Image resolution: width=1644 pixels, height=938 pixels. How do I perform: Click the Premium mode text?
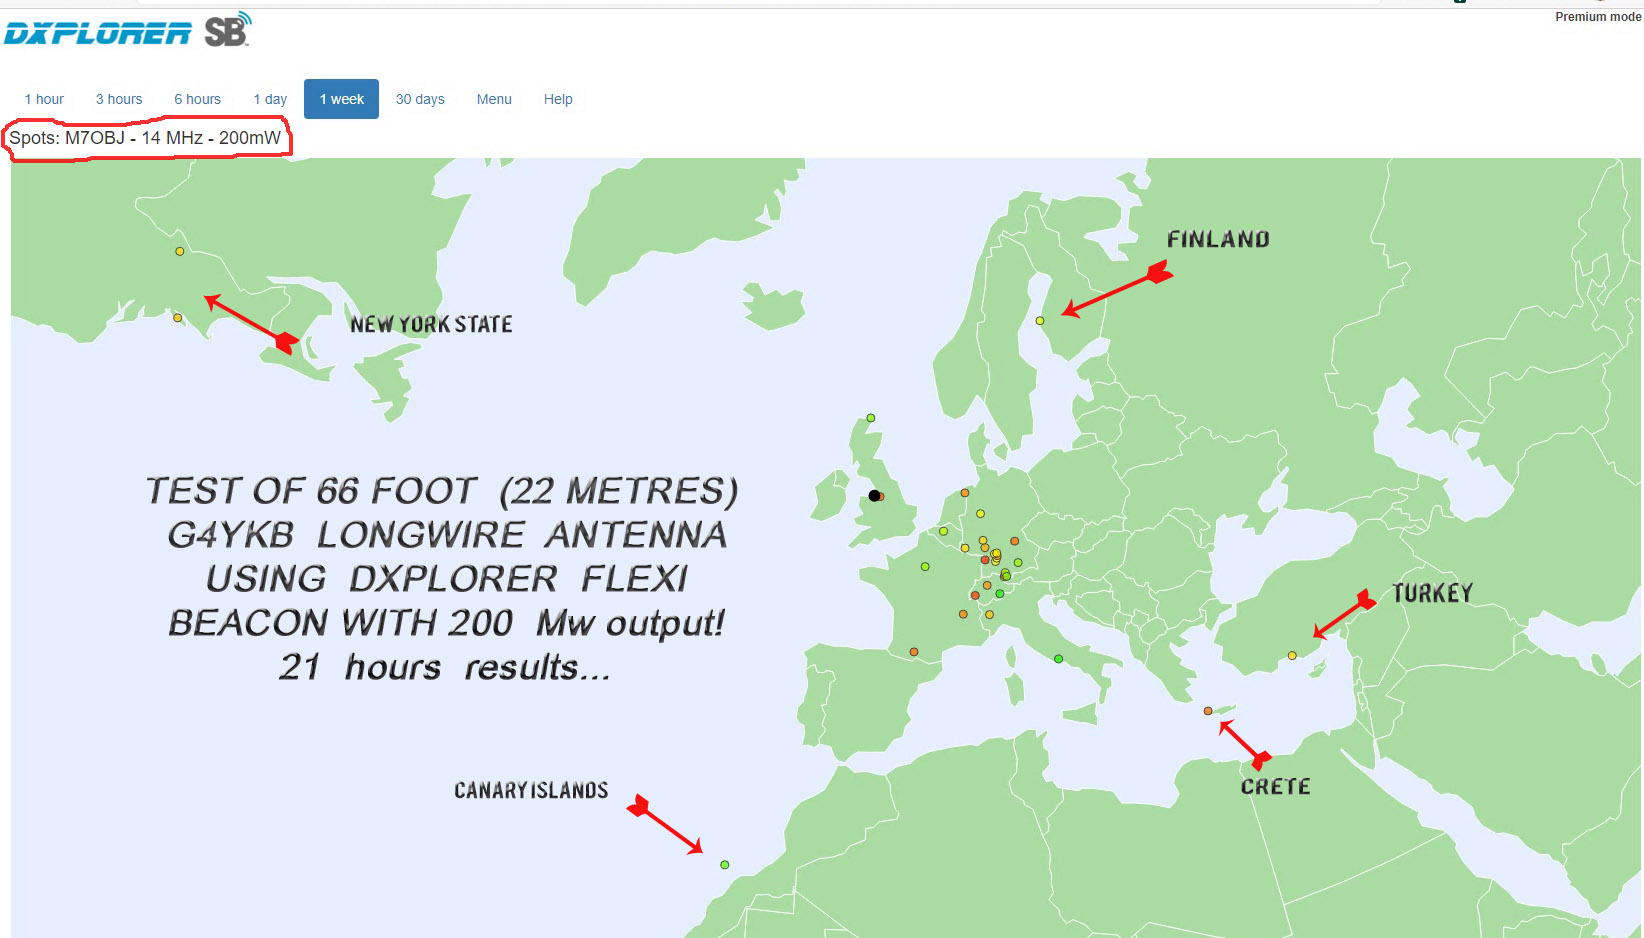(x=1597, y=17)
